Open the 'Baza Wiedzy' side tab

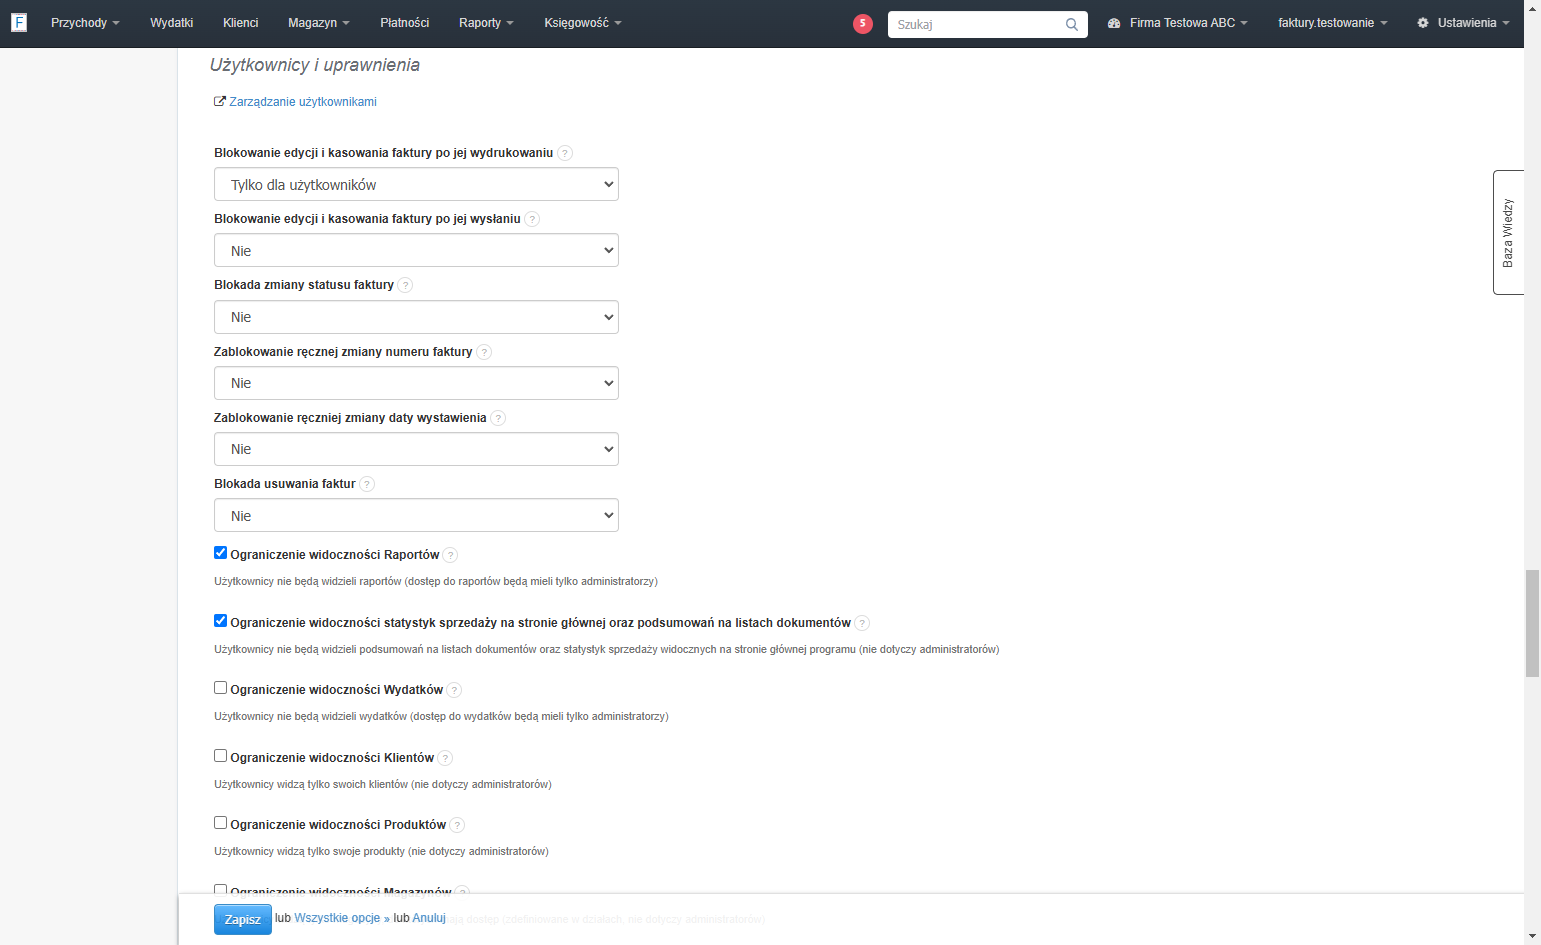[1508, 233]
